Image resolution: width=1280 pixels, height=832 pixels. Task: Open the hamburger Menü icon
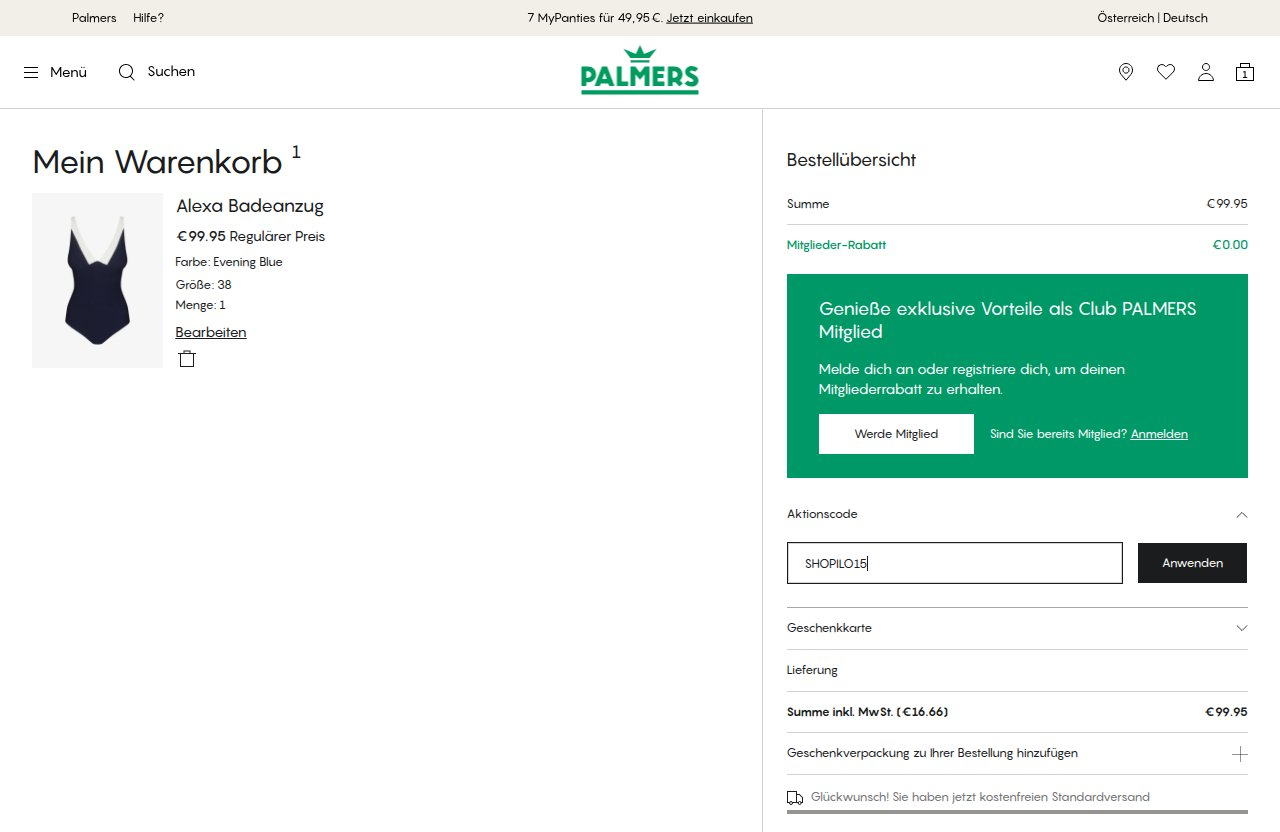coord(31,72)
